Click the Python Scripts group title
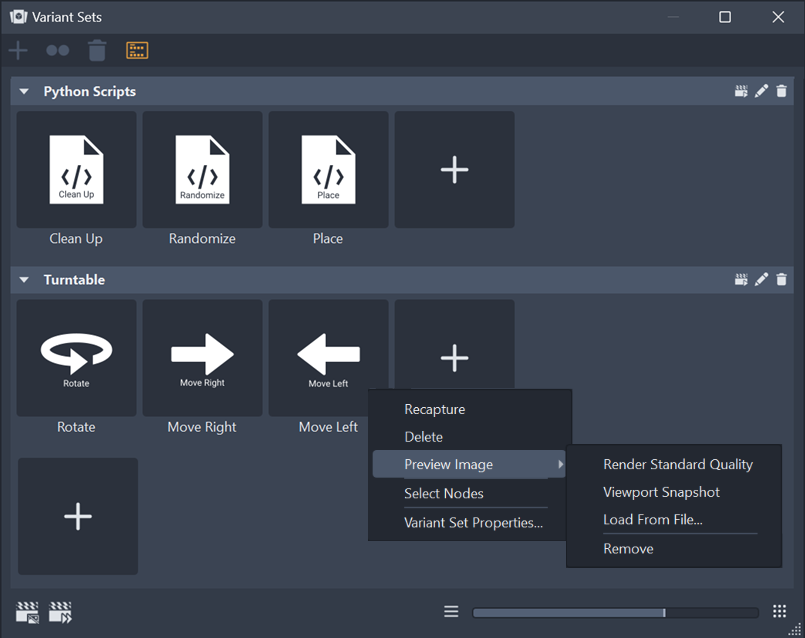This screenshot has height=638, width=805. coord(90,91)
